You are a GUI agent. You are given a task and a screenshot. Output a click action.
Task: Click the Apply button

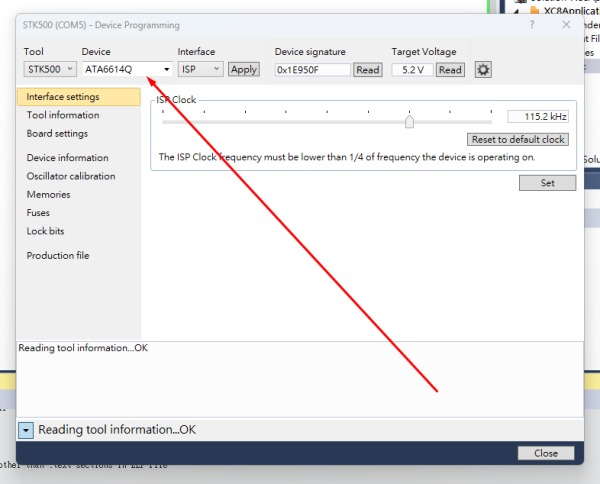click(x=244, y=70)
